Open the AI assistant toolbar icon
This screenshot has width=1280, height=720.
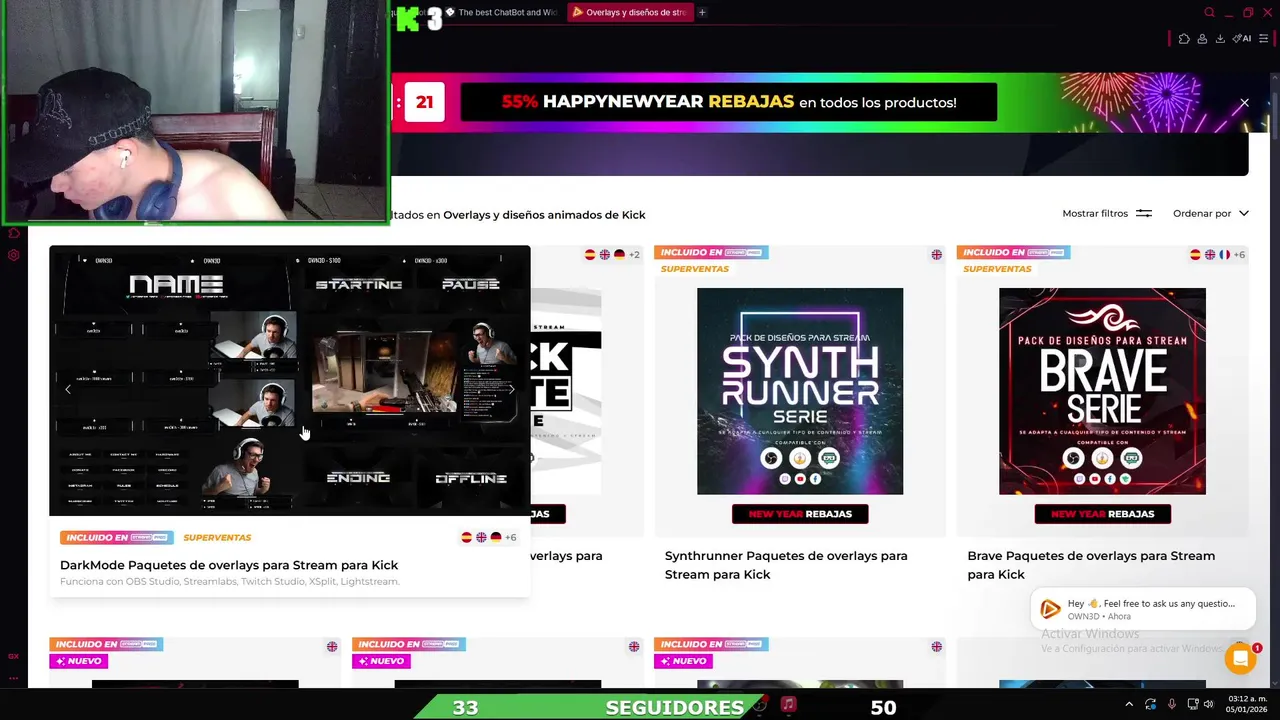click(x=1242, y=39)
